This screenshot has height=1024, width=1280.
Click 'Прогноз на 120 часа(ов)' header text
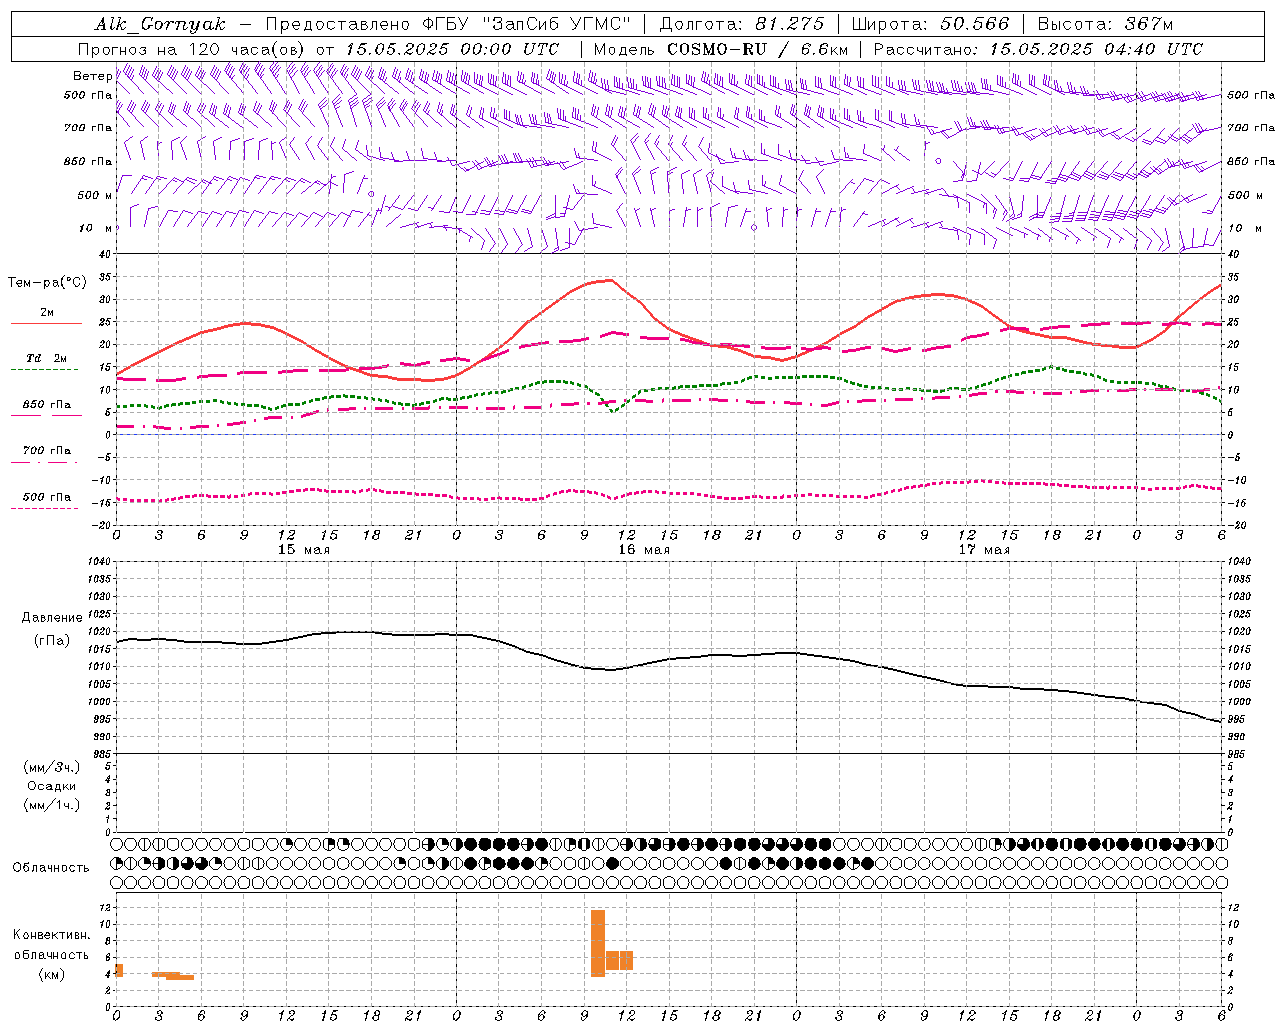click(x=192, y=49)
